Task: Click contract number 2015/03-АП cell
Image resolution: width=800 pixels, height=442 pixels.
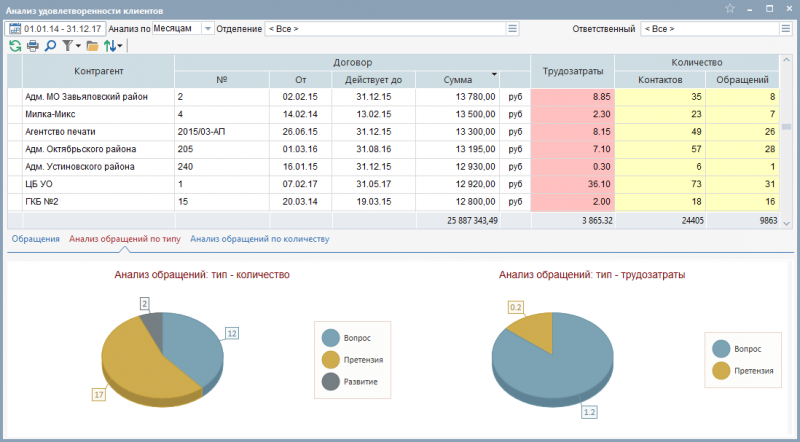Action: click(222, 132)
